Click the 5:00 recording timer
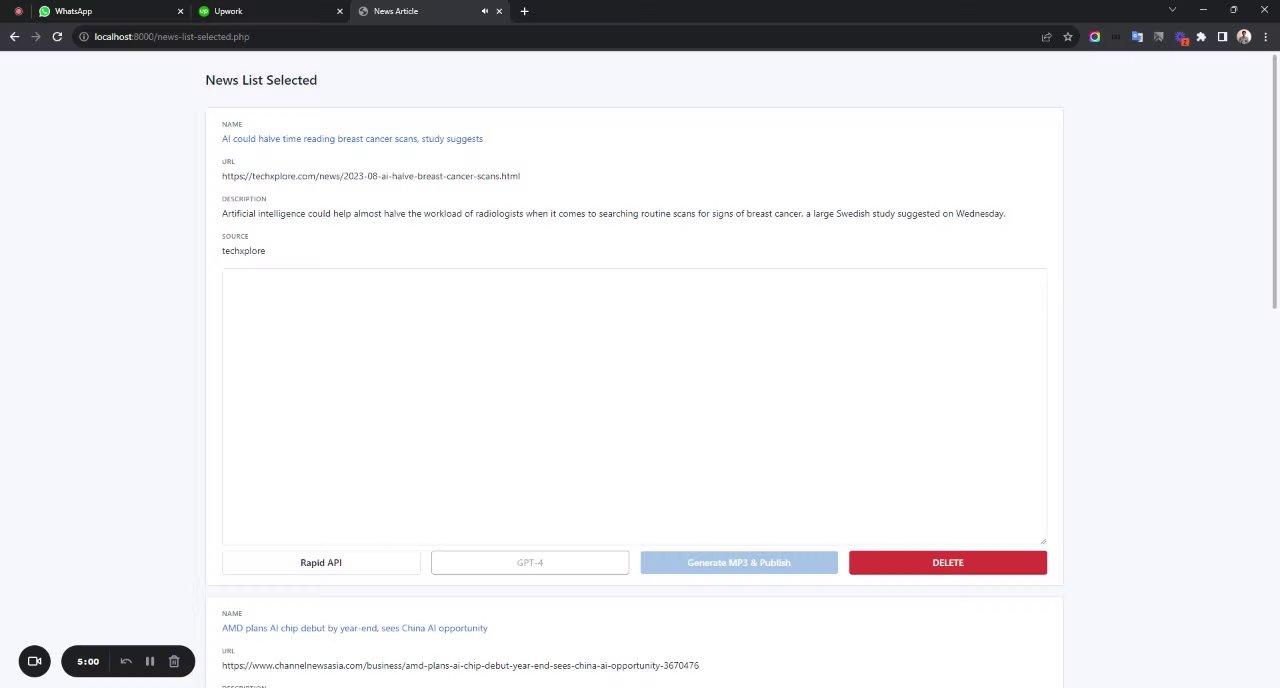The width and height of the screenshot is (1280, 688). coord(88,661)
